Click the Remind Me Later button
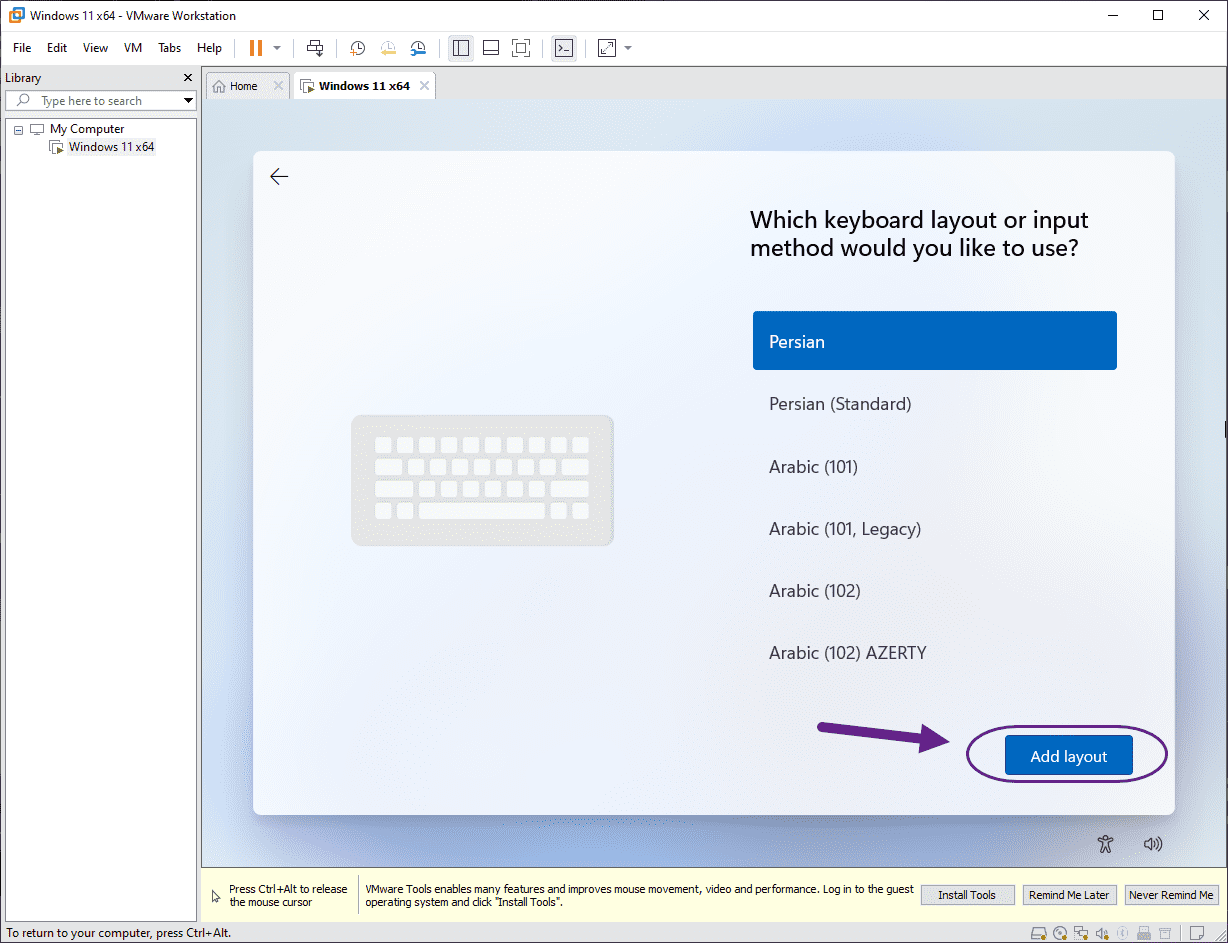 point(1069,895)
